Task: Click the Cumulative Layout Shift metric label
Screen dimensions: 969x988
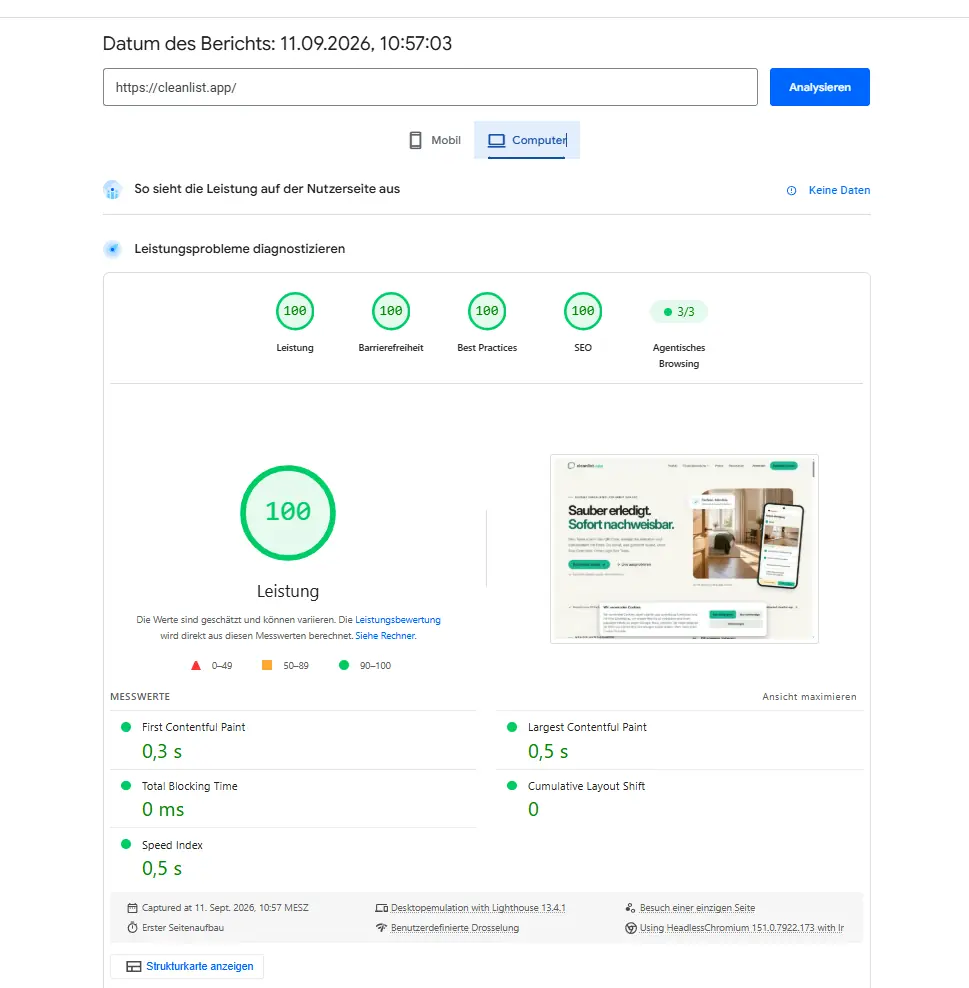Action: (587, 786)
